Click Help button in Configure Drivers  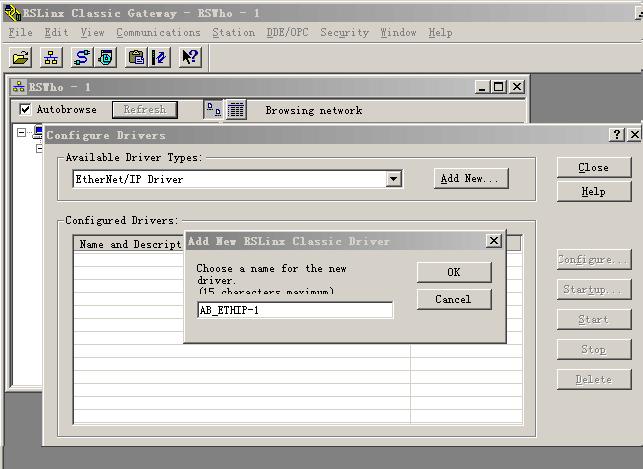[594, 191]
